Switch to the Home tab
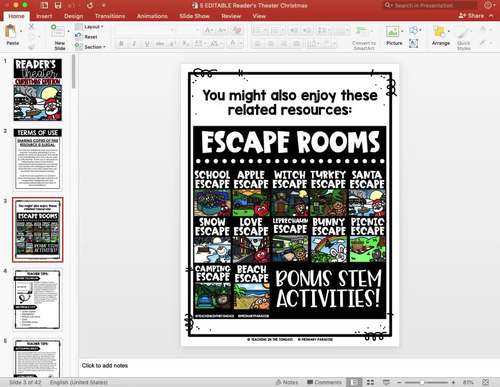 point(16,16)
